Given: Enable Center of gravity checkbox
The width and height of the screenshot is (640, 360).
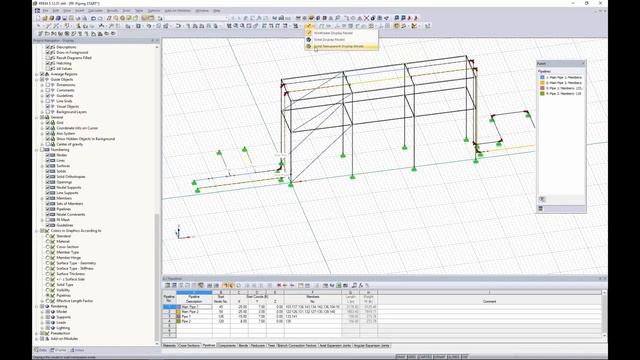Looking at the screenshot, I should click(47, 144).
